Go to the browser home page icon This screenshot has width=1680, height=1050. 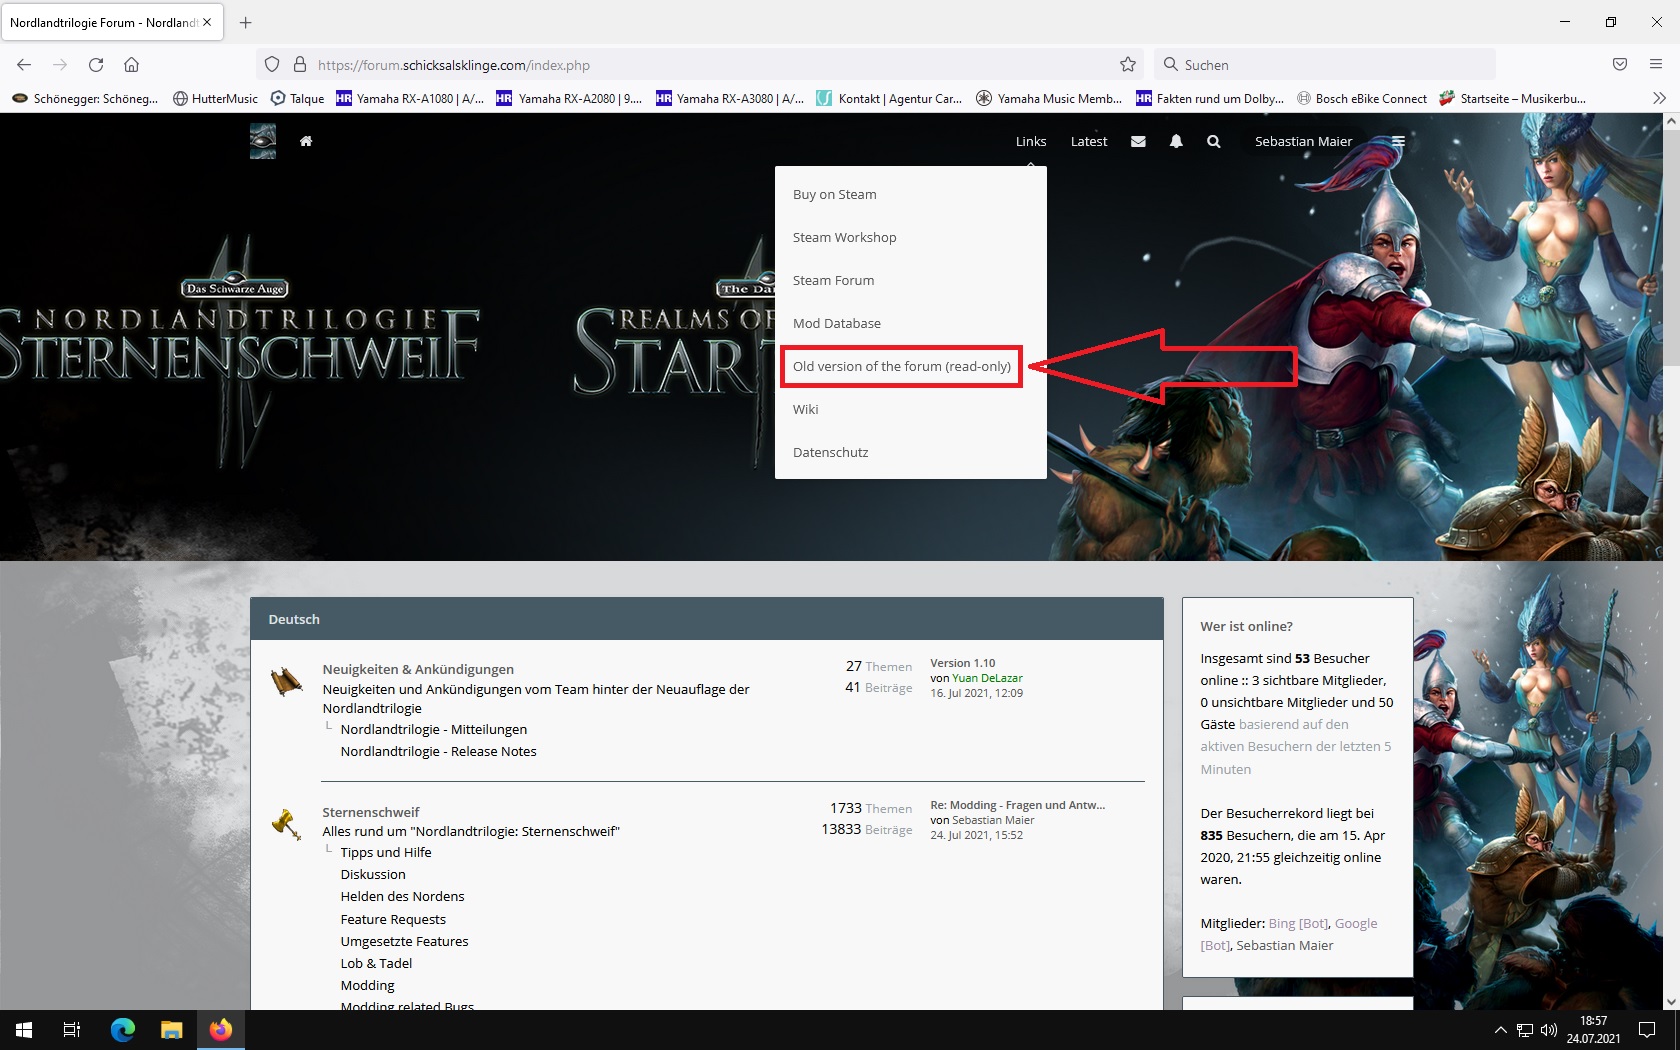coord(131,65)
